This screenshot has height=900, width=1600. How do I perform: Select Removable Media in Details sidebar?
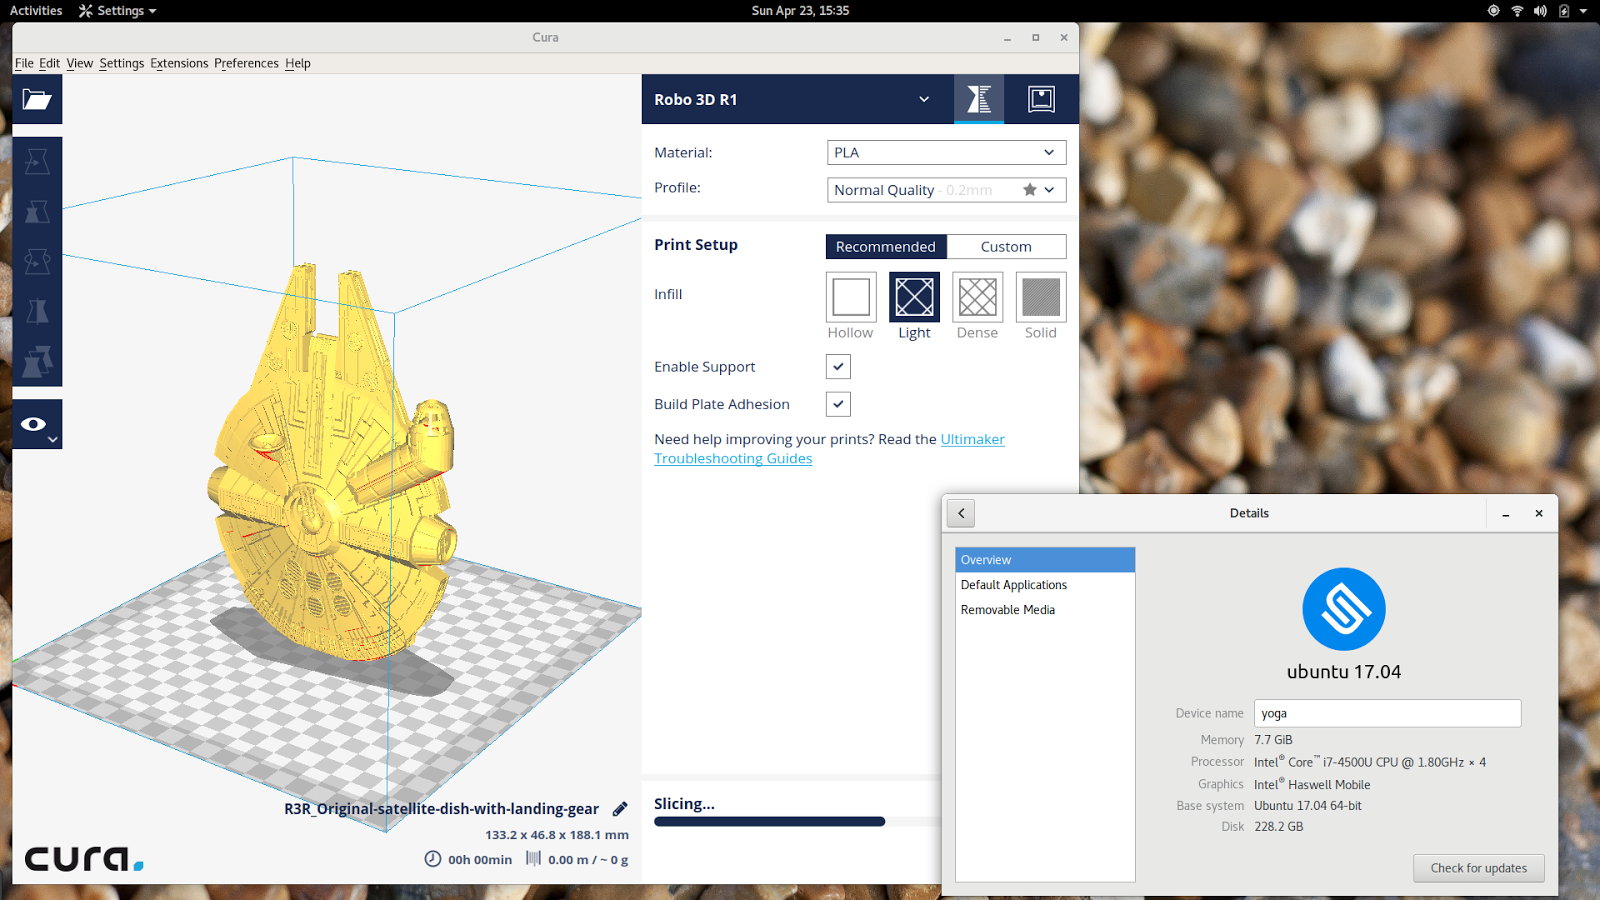coord(1045,610)
